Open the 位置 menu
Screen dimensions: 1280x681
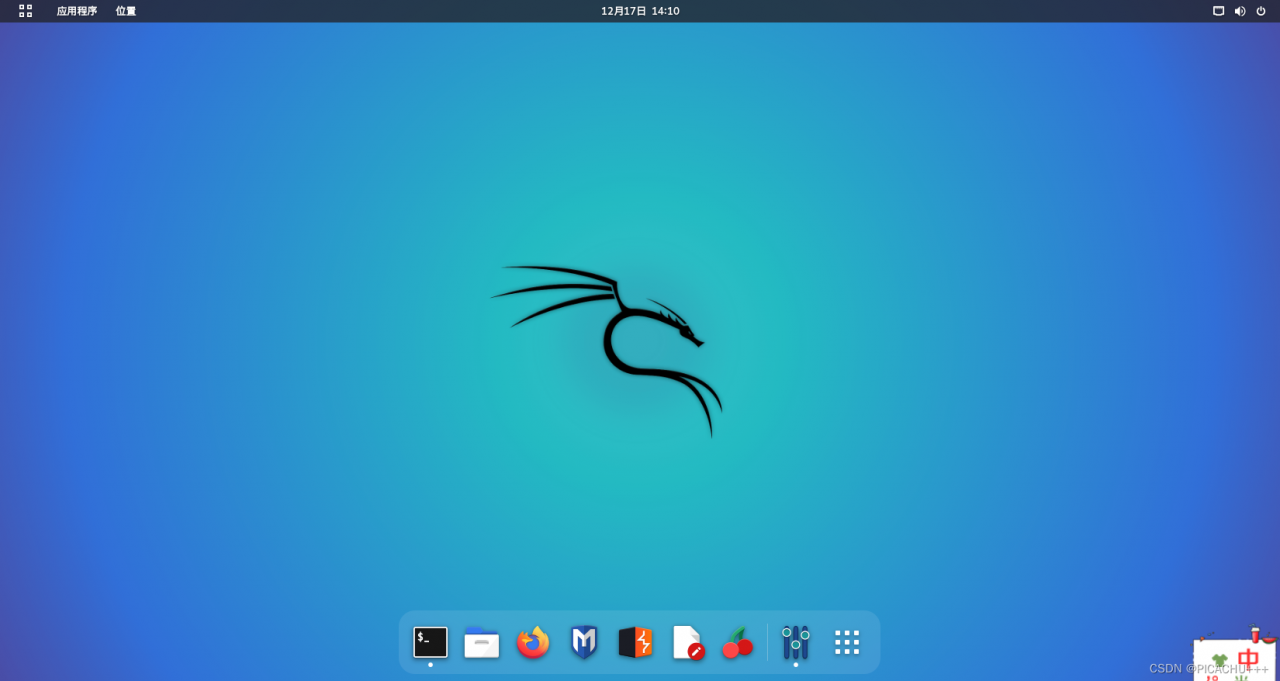click(125, 11)
